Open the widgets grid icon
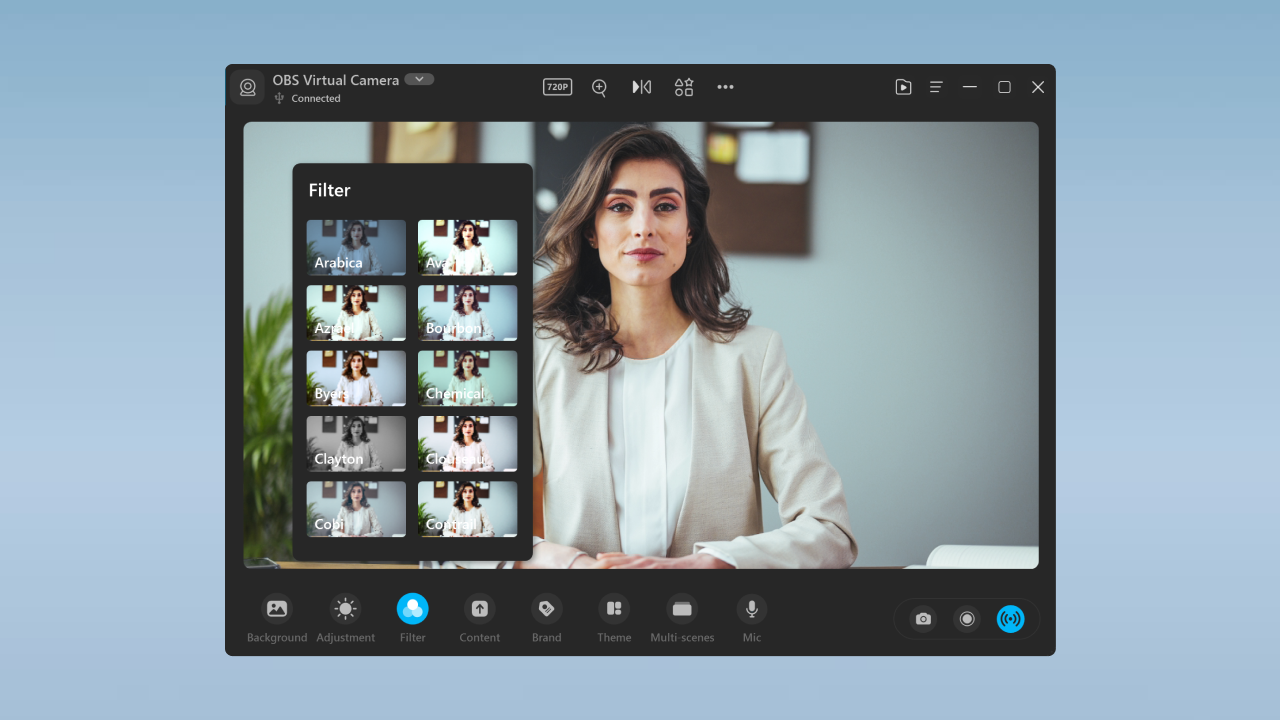Screen dimensions: 1280x720 click(x=683, y=87)
